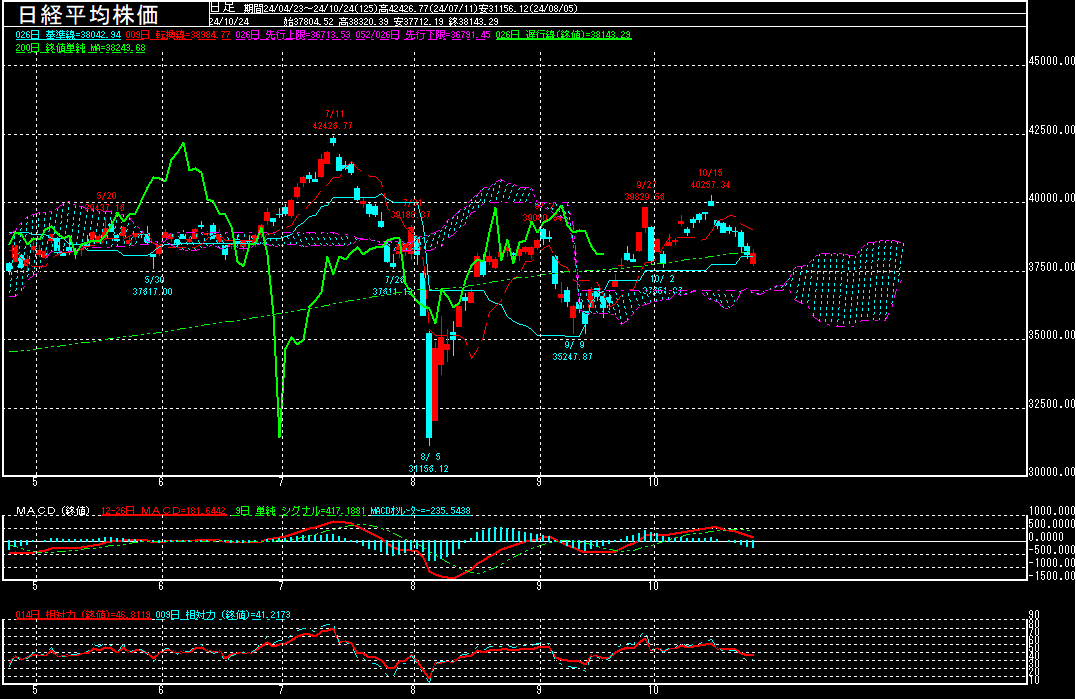
Task: Select the 026日 基準線=38042.94 legend
Action: [x=68, y=35]
